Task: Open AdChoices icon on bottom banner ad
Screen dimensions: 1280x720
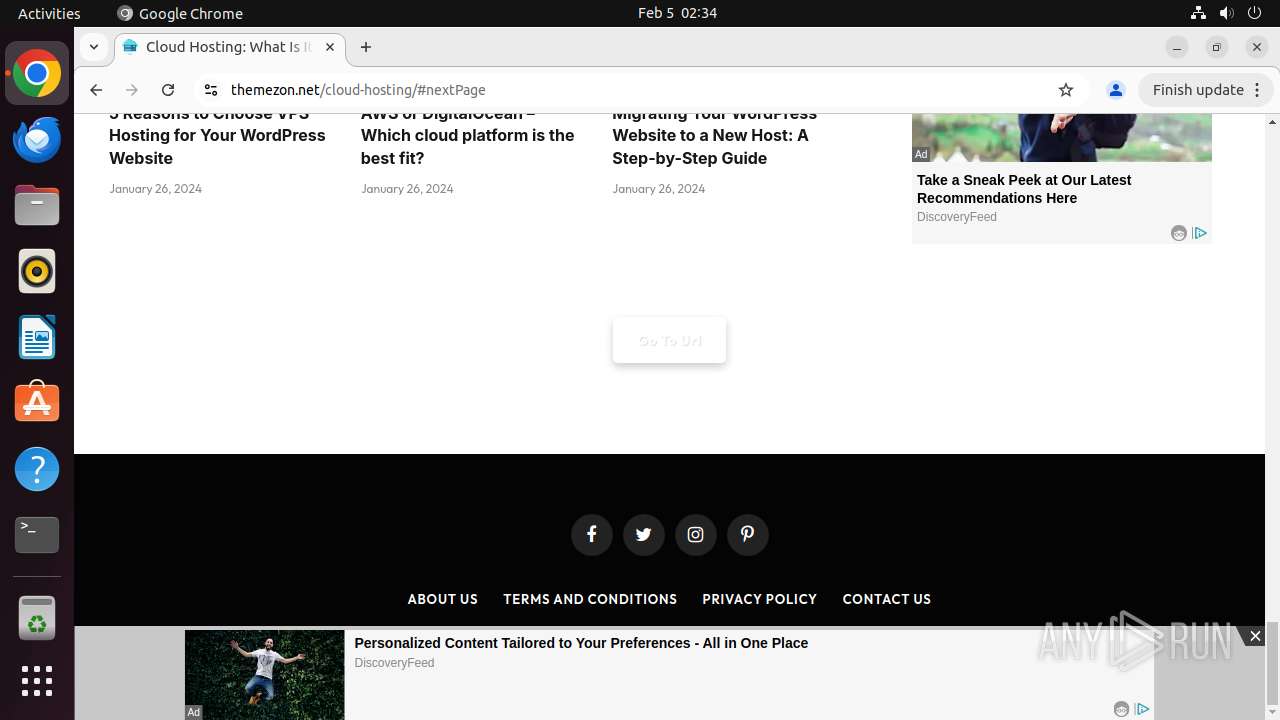Action: click(1142, 709)
